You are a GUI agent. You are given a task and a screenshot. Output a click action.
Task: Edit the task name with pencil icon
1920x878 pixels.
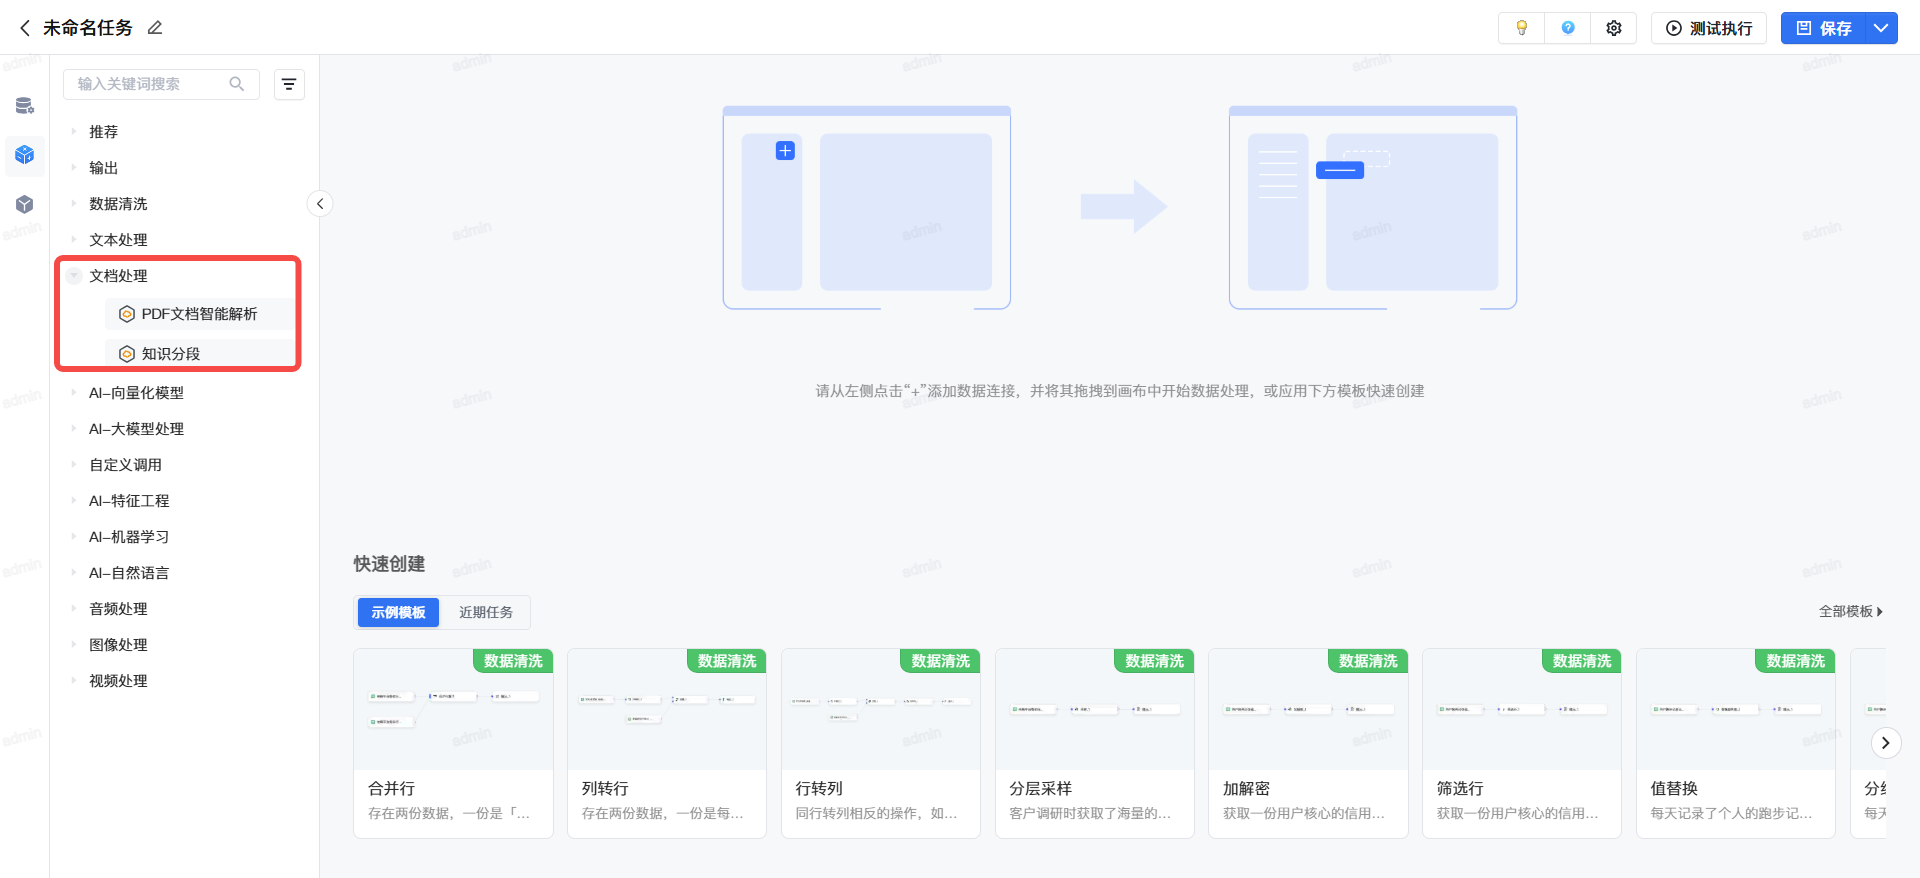pyautogui.click(x=155, y=28)
